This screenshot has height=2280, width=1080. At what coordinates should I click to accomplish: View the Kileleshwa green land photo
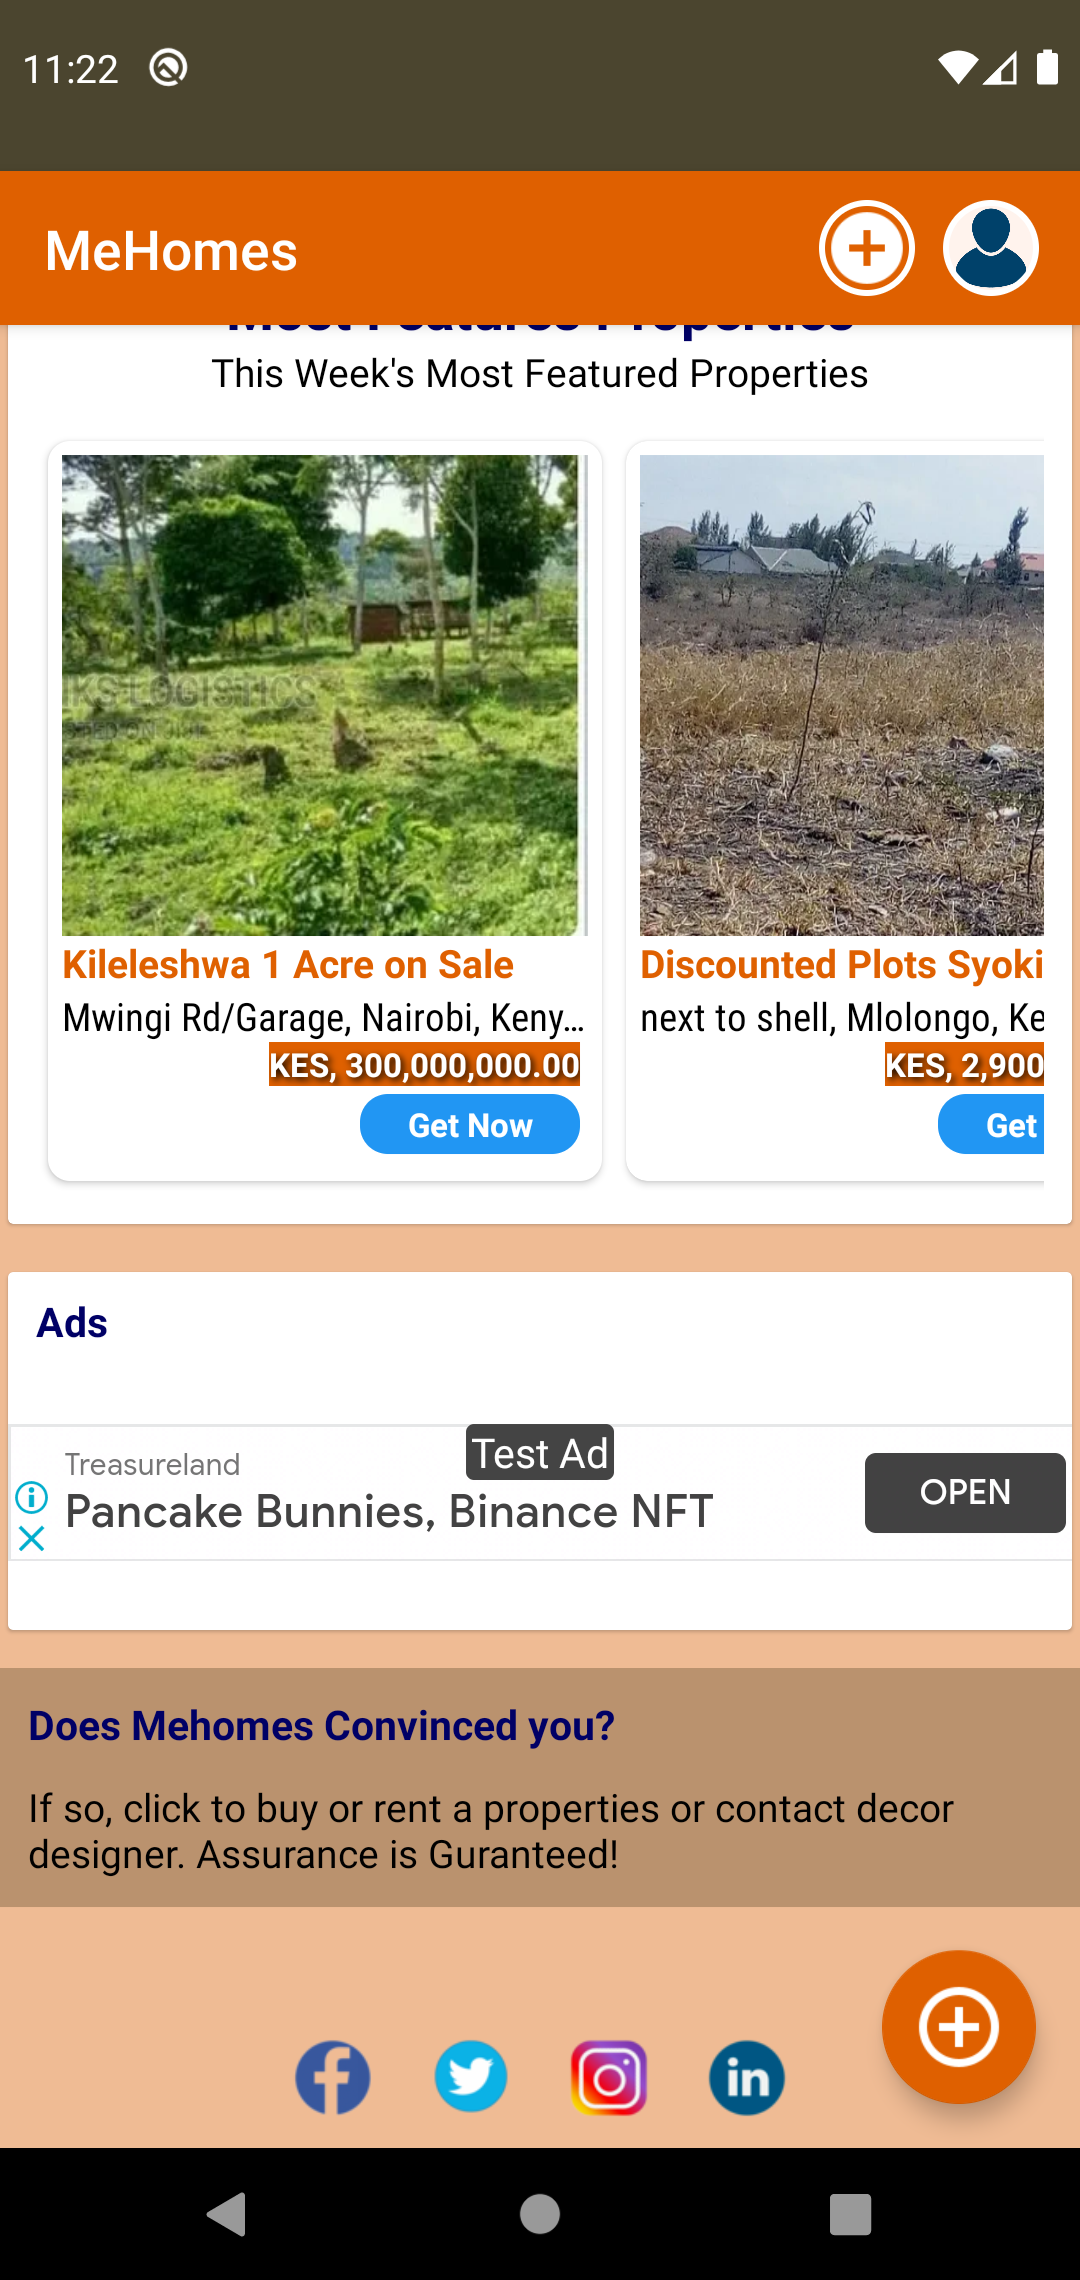click(320, 695)
